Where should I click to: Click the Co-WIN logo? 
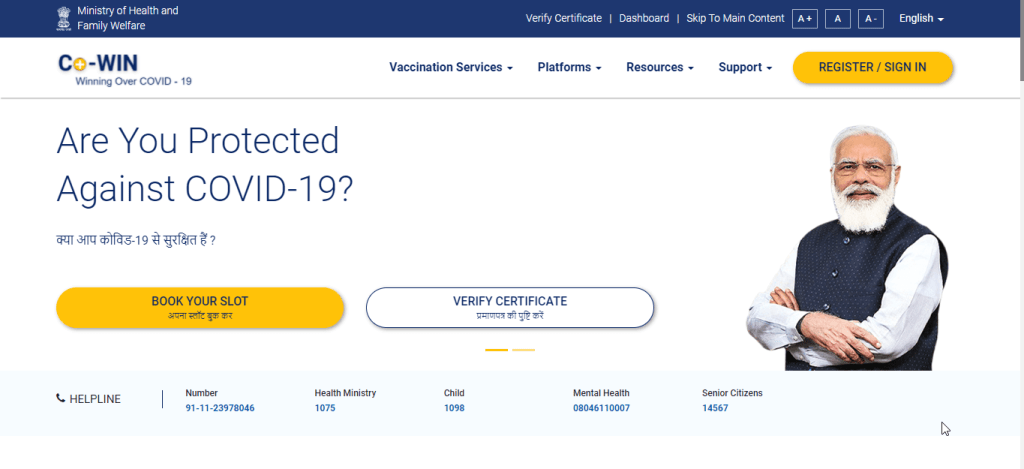(x=98, y=63)
